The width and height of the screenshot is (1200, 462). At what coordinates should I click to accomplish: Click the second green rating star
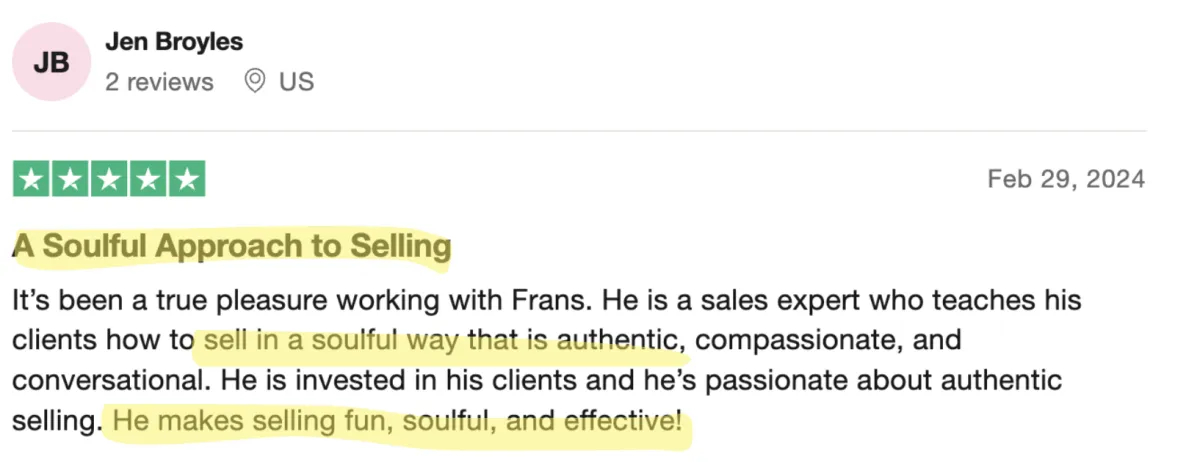tap(70, 179)
